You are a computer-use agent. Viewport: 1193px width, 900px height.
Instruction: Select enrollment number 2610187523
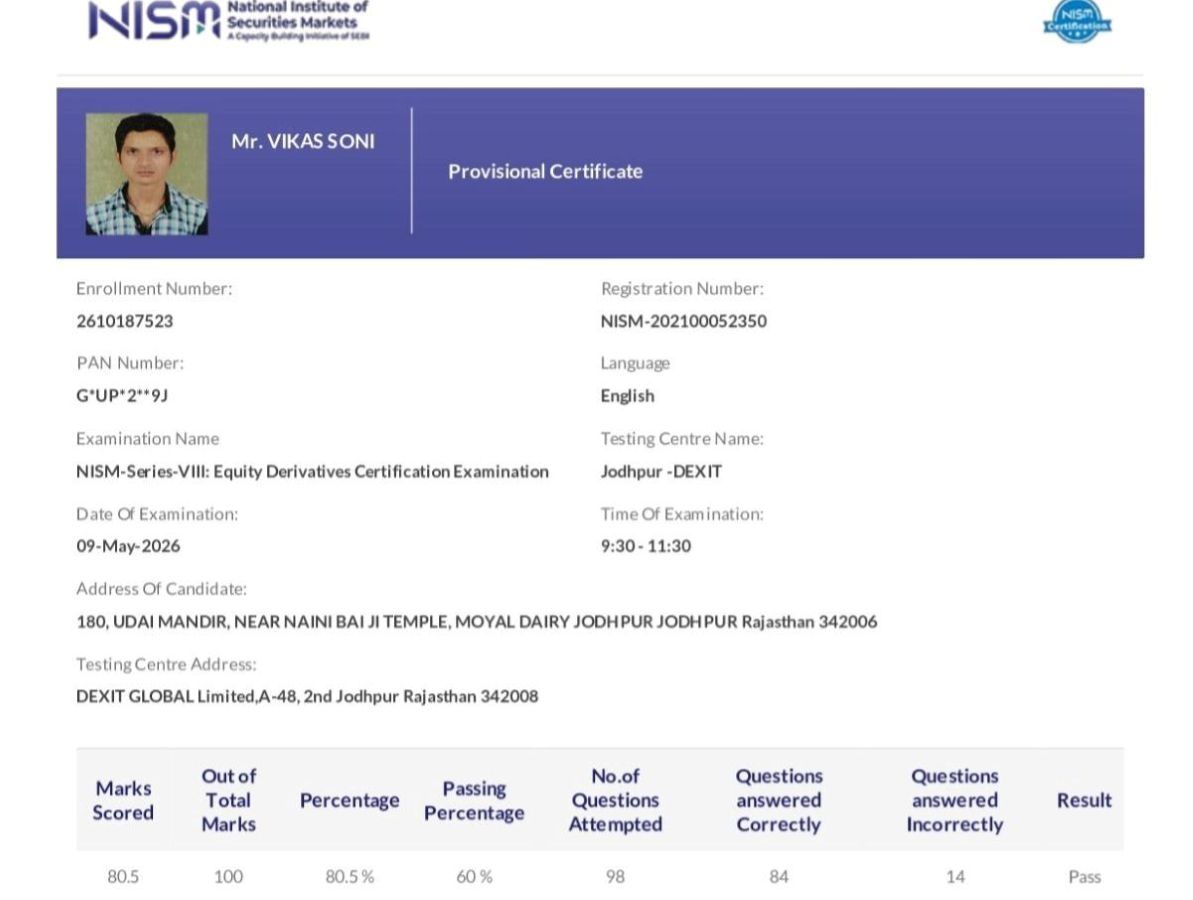pos(125,321)
